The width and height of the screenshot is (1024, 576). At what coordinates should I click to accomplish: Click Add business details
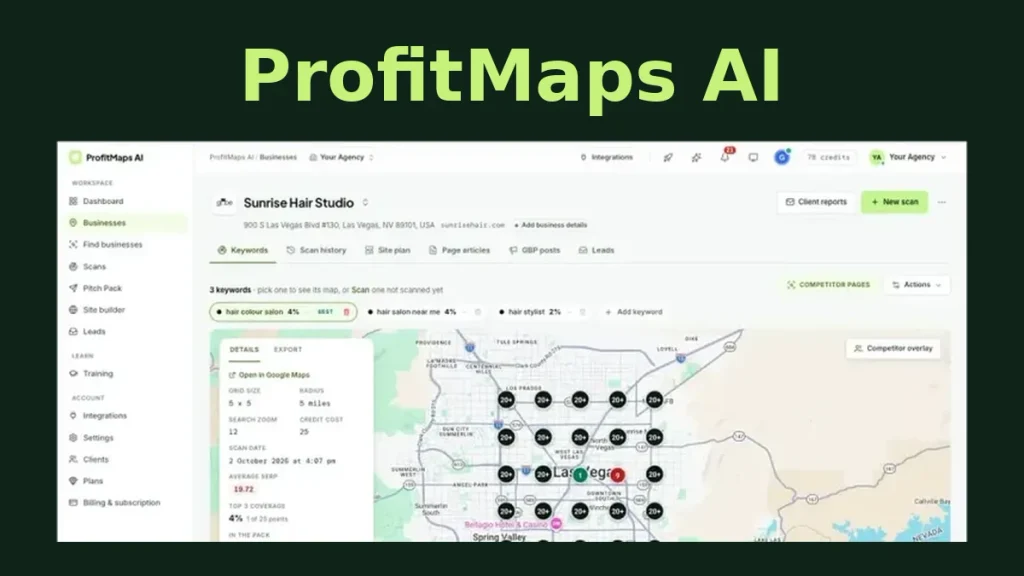551,225
